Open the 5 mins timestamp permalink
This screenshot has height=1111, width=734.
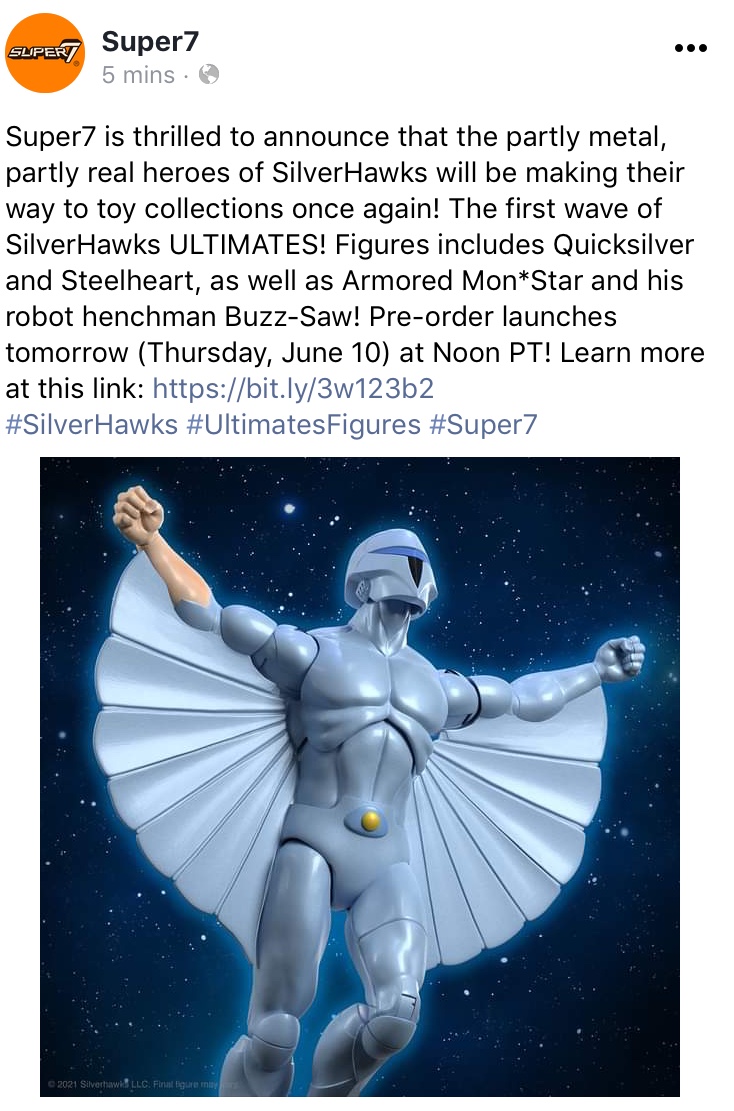coord(138,74)
